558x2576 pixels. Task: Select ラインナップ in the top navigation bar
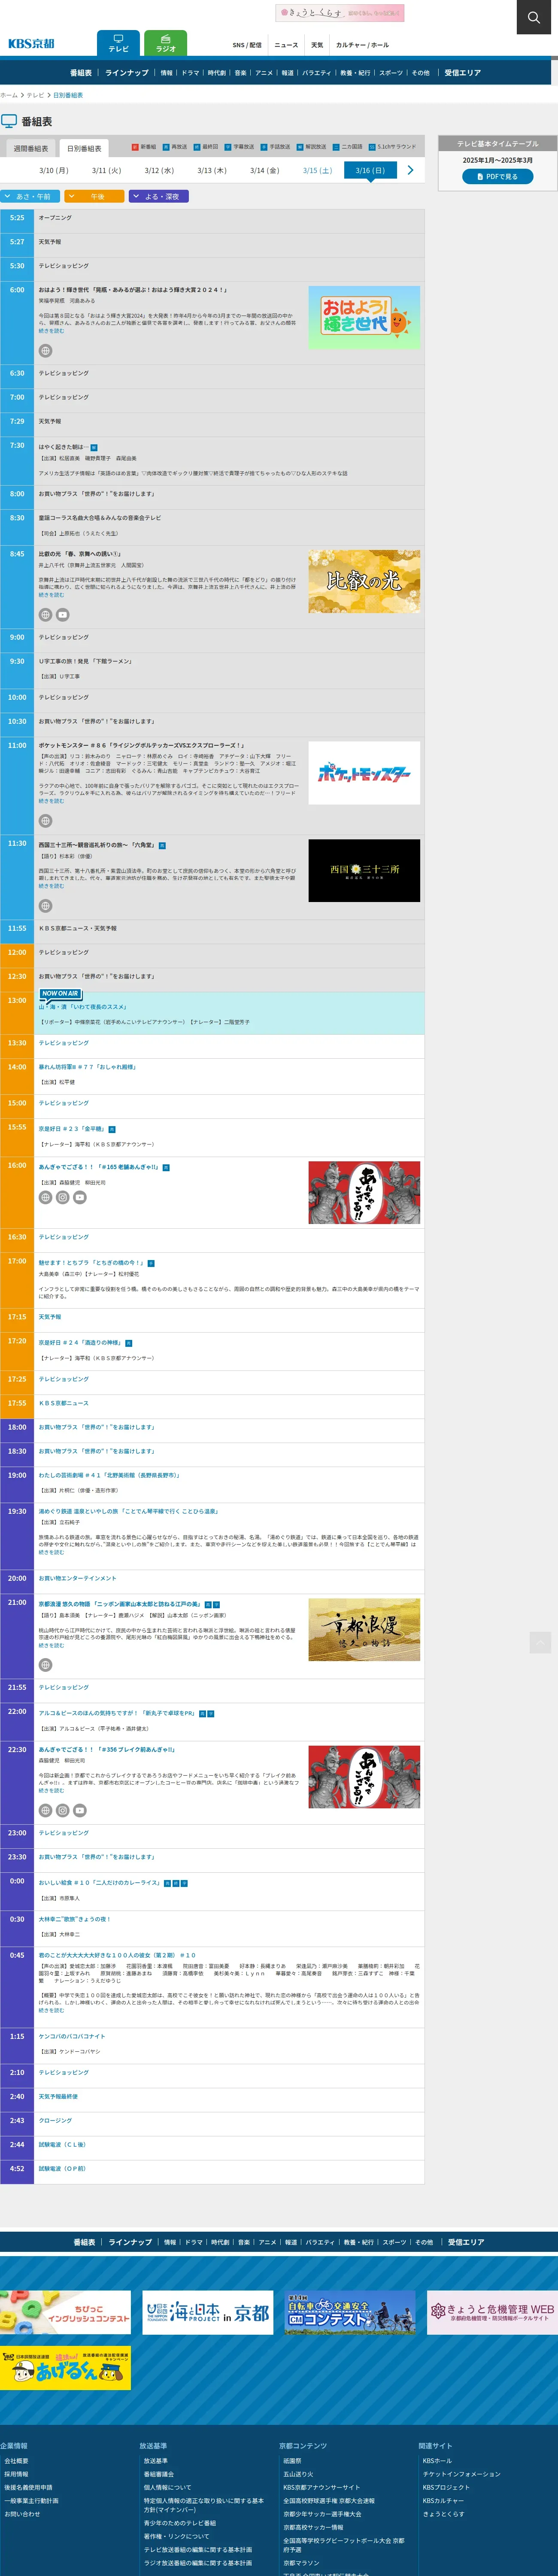click(127, 73)
